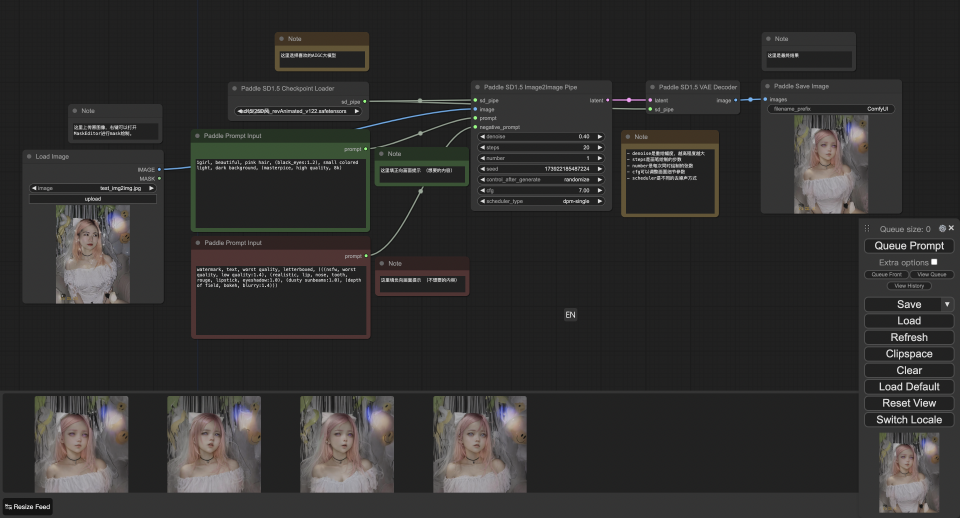Decrease steps with its left arrow

(482, 148)
